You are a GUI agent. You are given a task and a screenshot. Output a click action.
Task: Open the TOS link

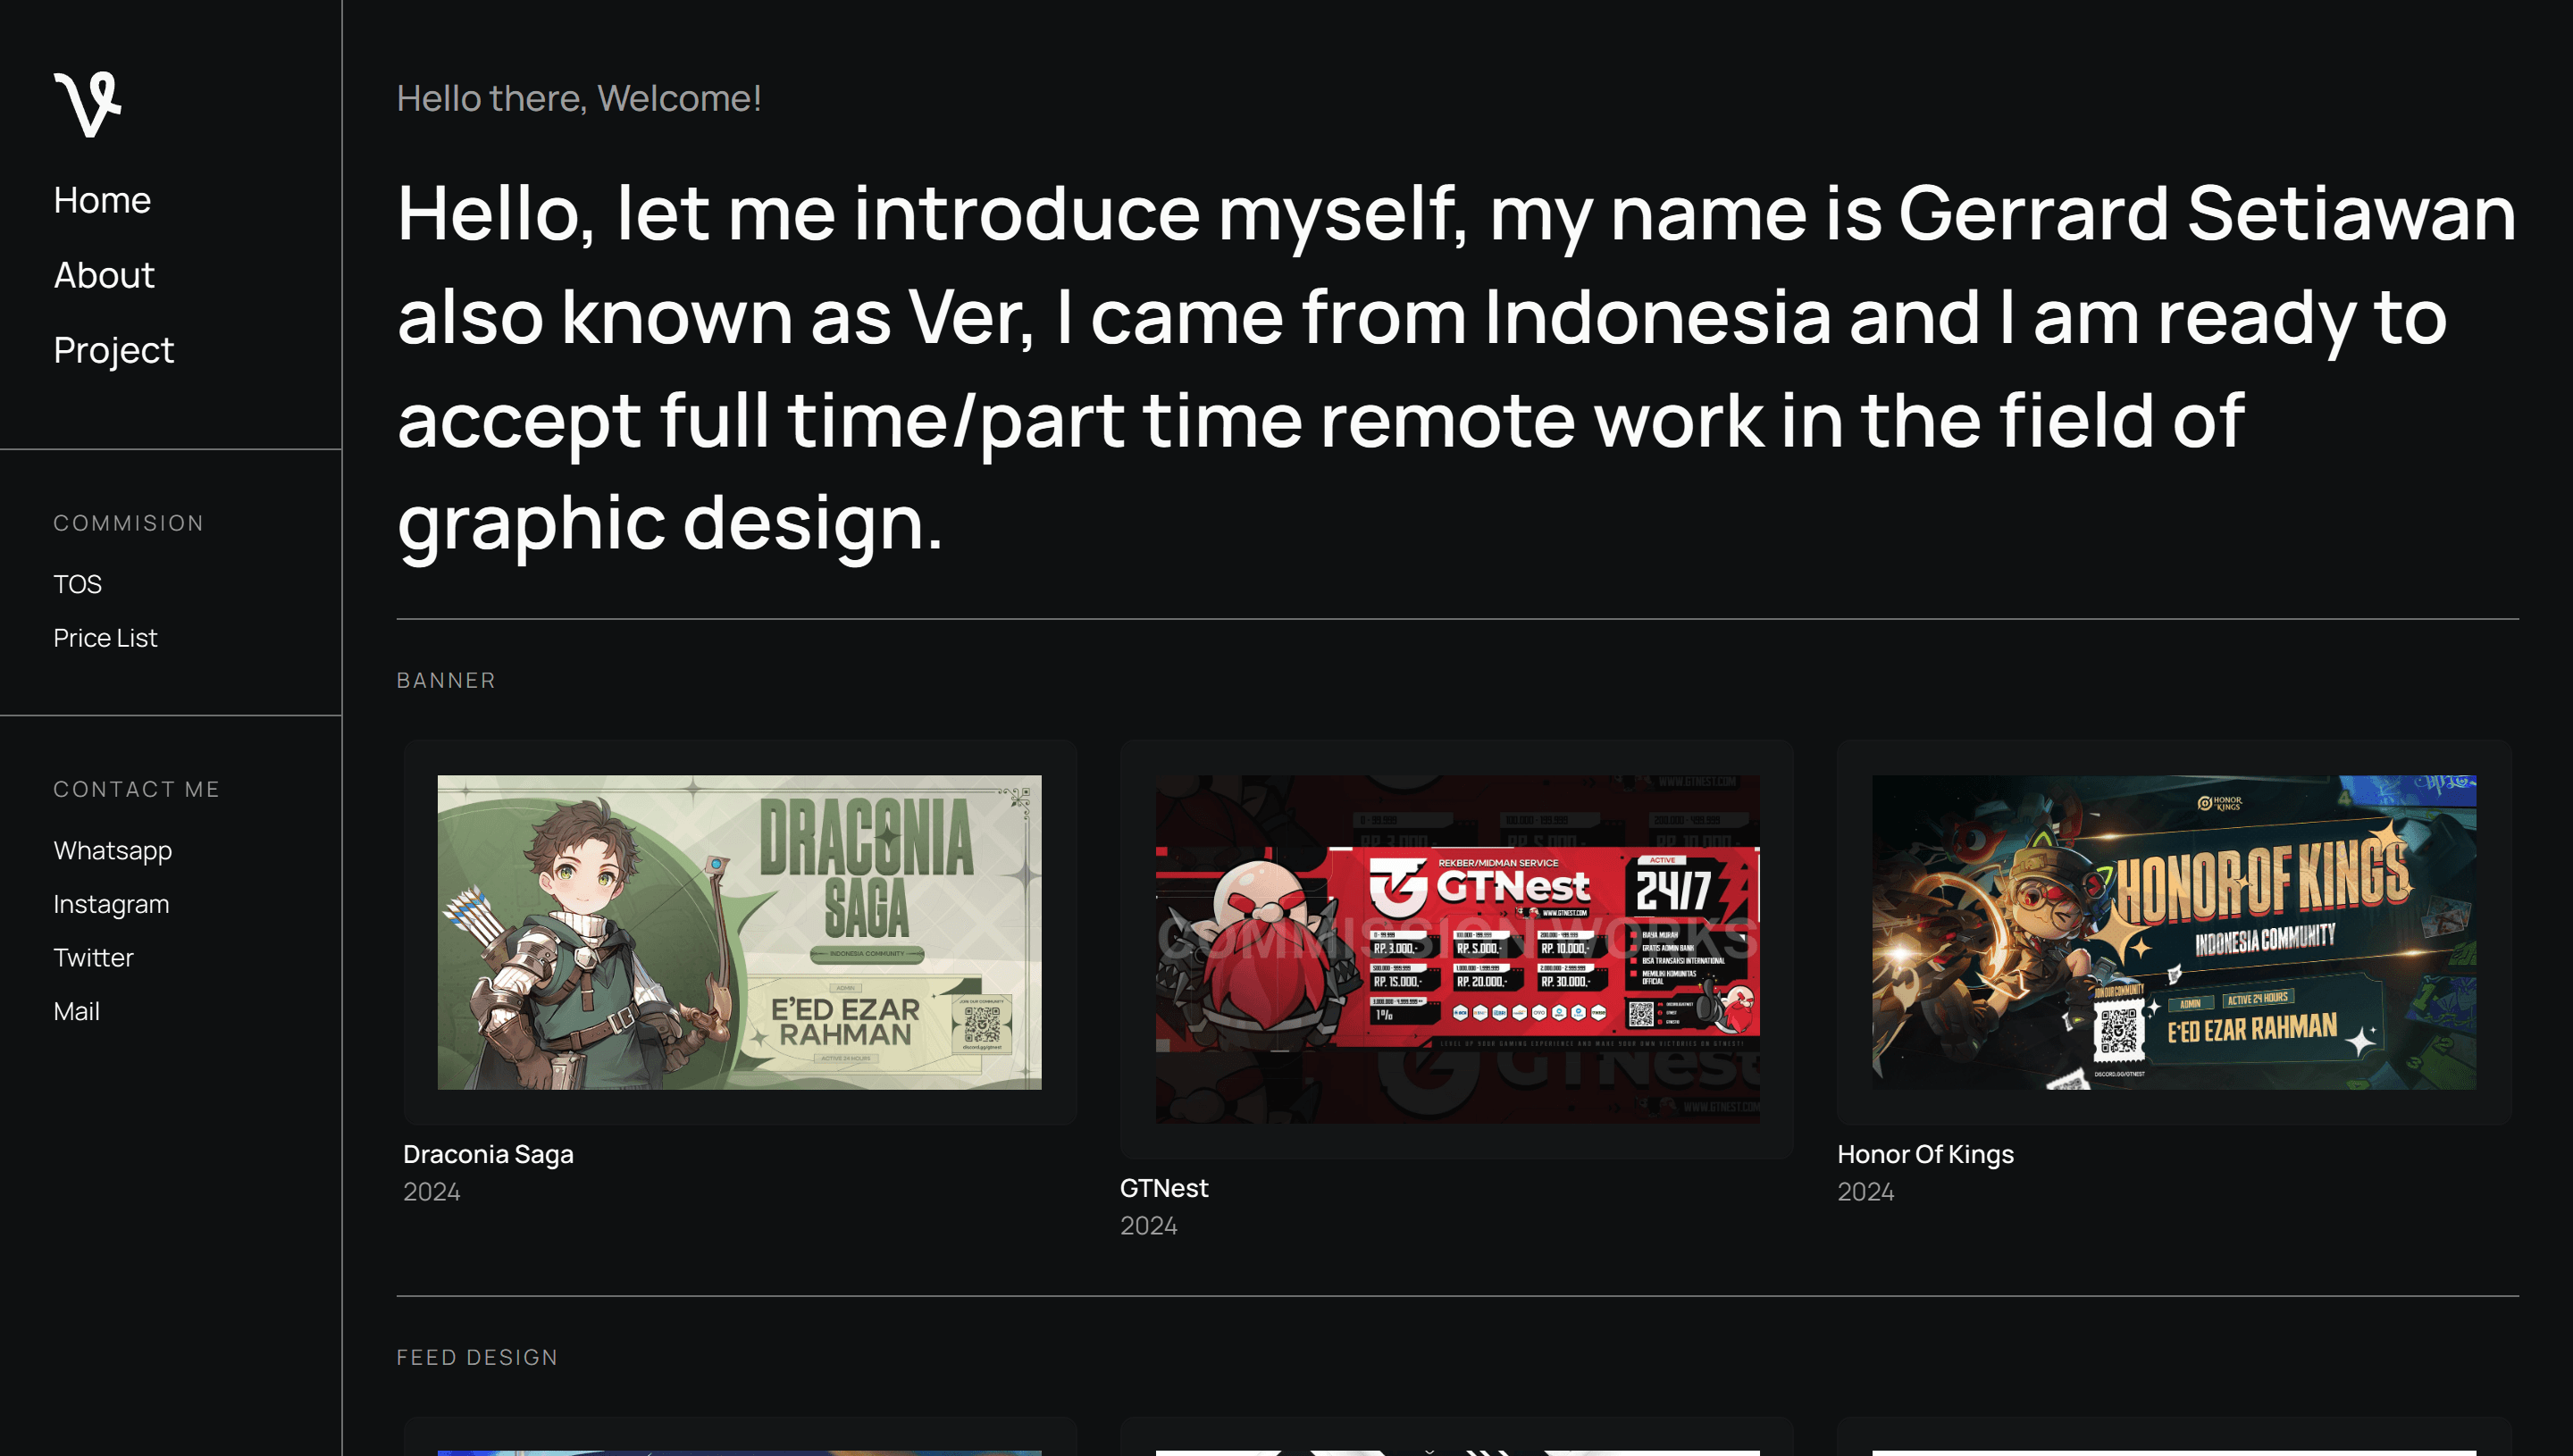click(x=78, y=584)
